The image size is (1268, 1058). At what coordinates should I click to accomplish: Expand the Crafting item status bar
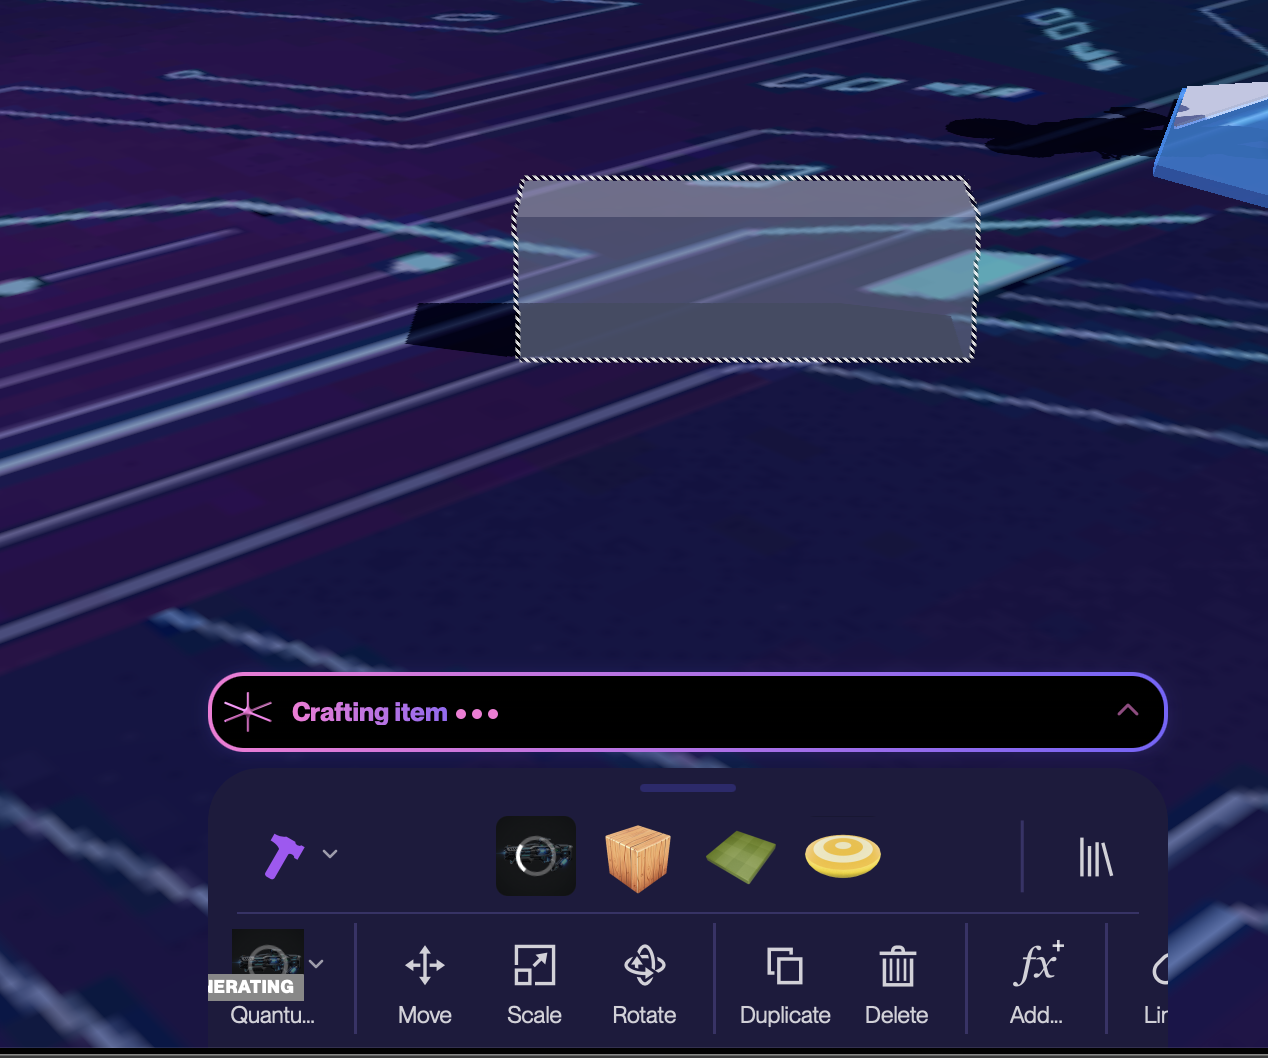click(1128, 710)
